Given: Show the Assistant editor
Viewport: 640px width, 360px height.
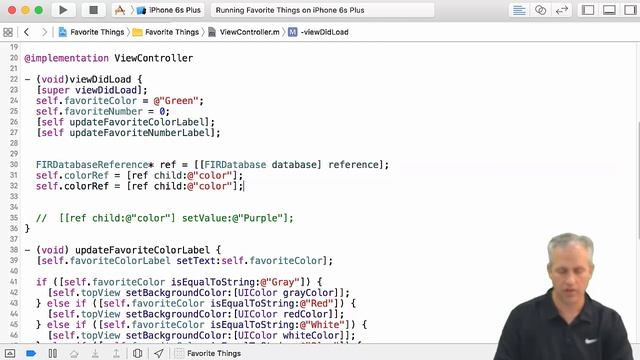Looking at the screenshot, I should (x=540, y=10).
